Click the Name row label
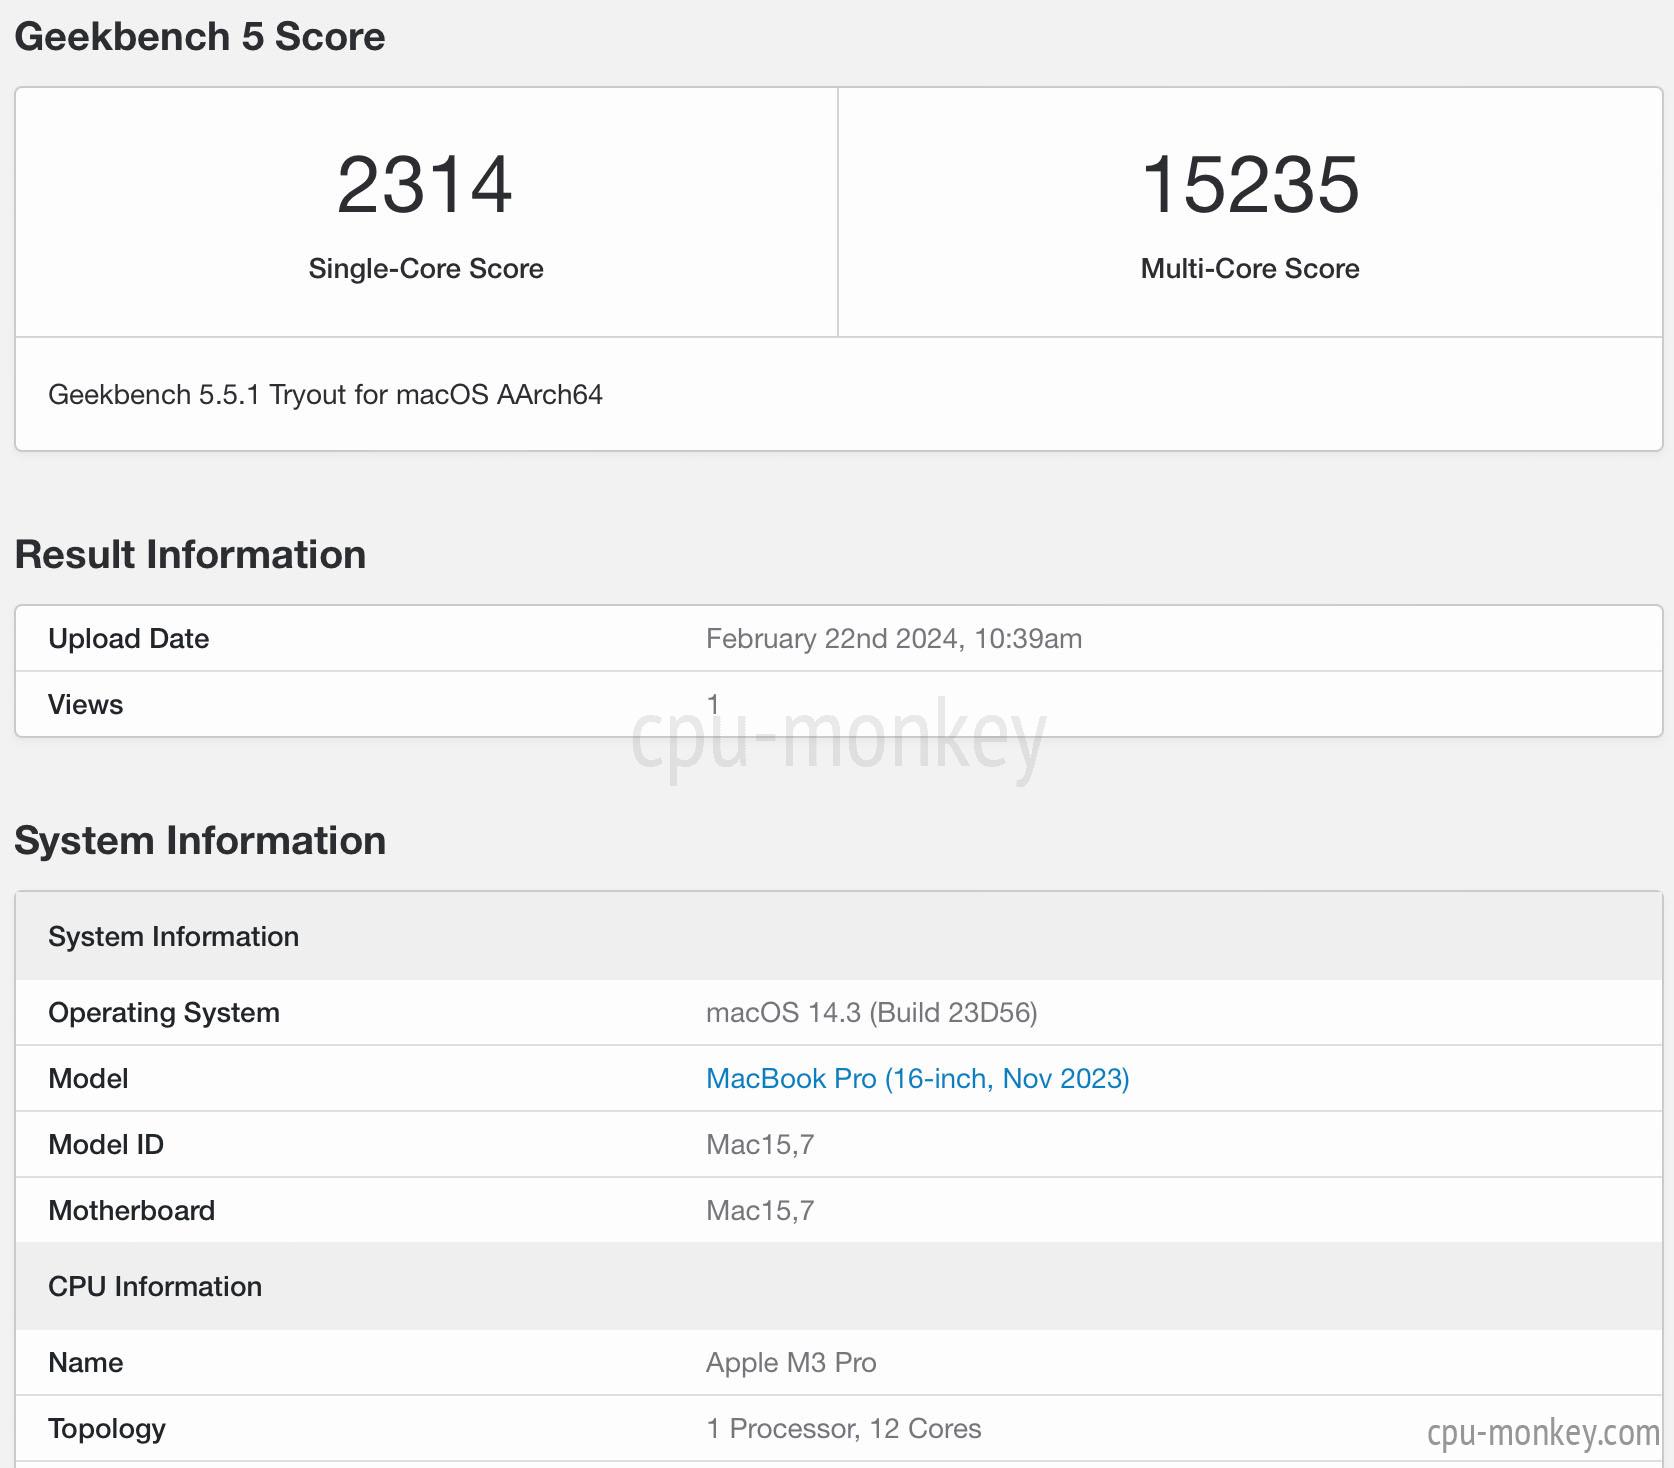1674x1468 pixels. [x=86, y=1362]
